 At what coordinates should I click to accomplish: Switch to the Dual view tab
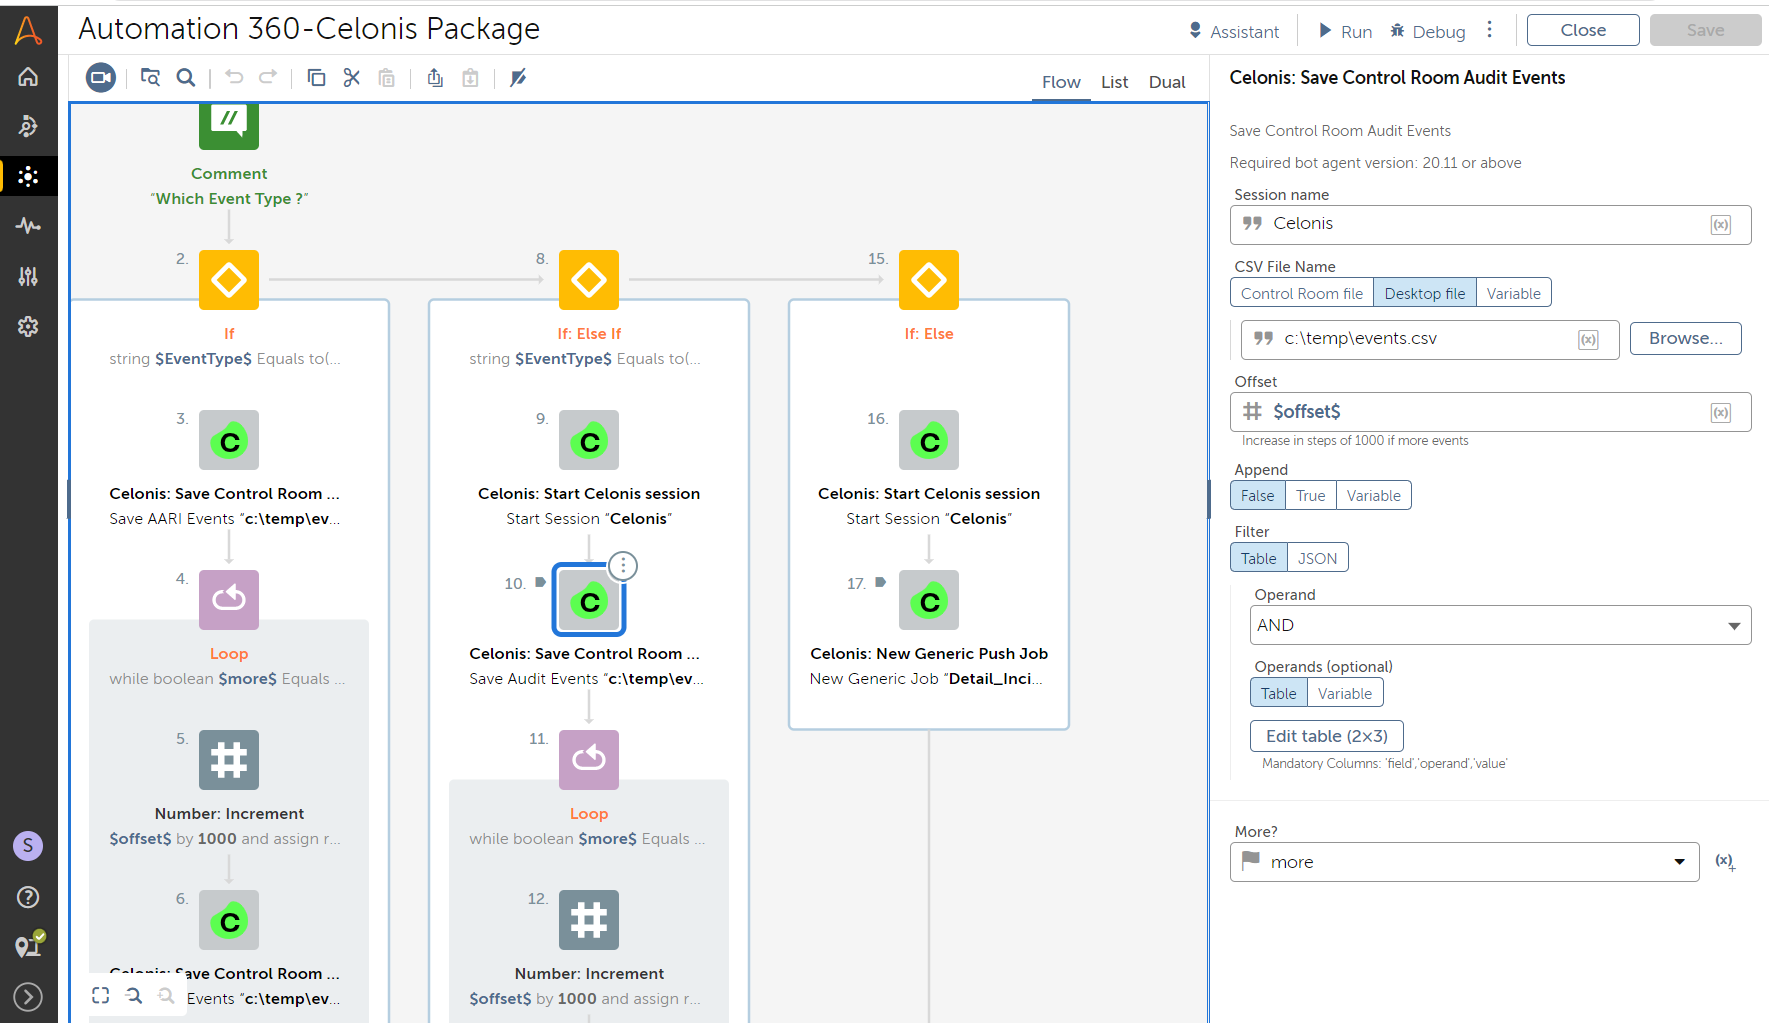coord(1166,82)
